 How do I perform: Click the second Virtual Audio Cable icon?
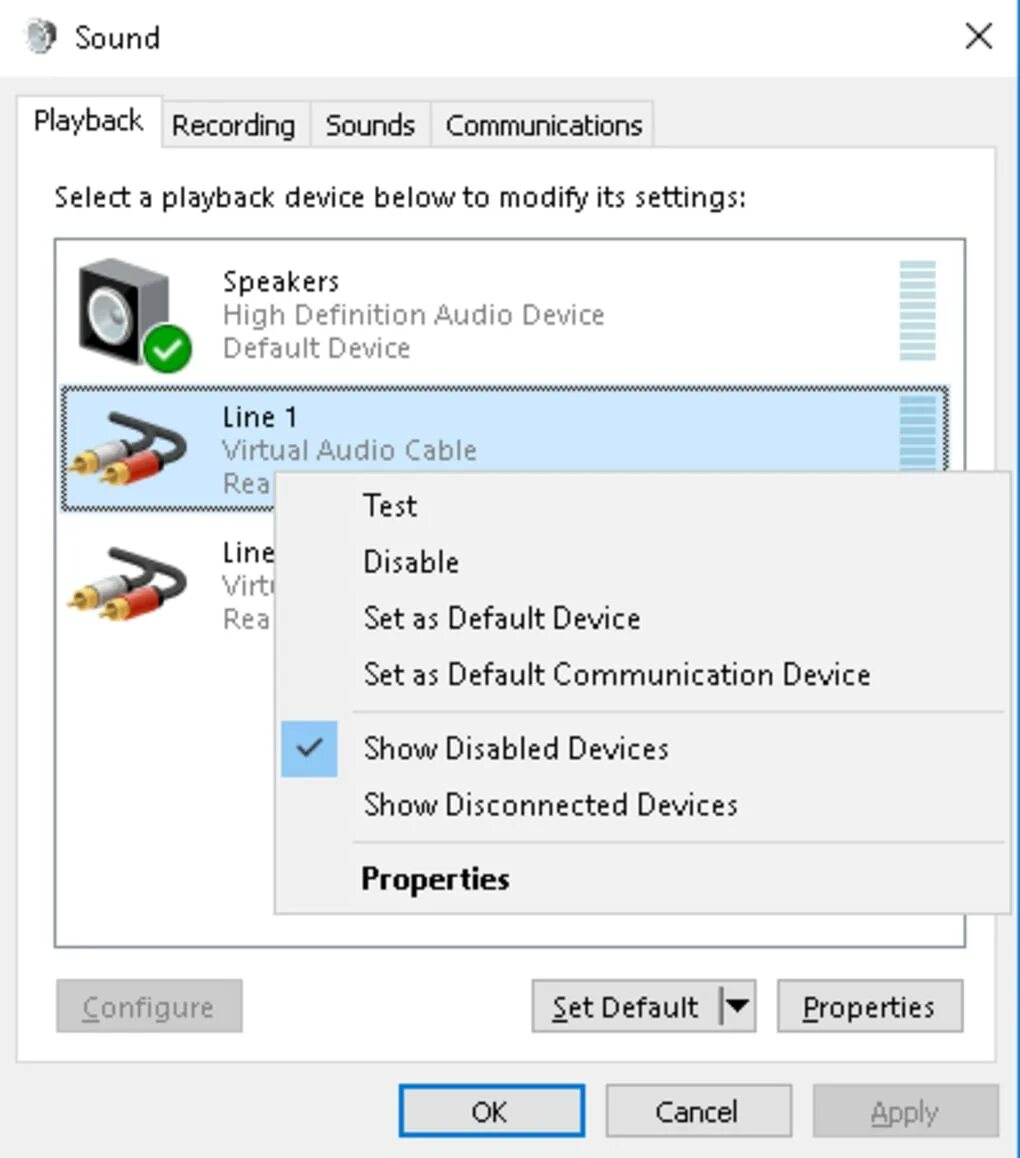128,584
